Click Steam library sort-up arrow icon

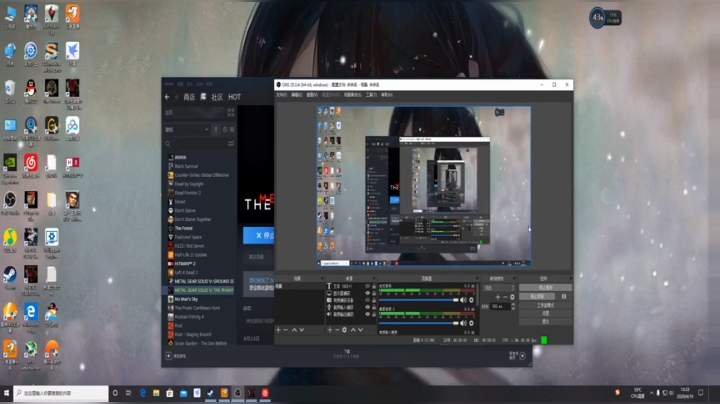216,129
